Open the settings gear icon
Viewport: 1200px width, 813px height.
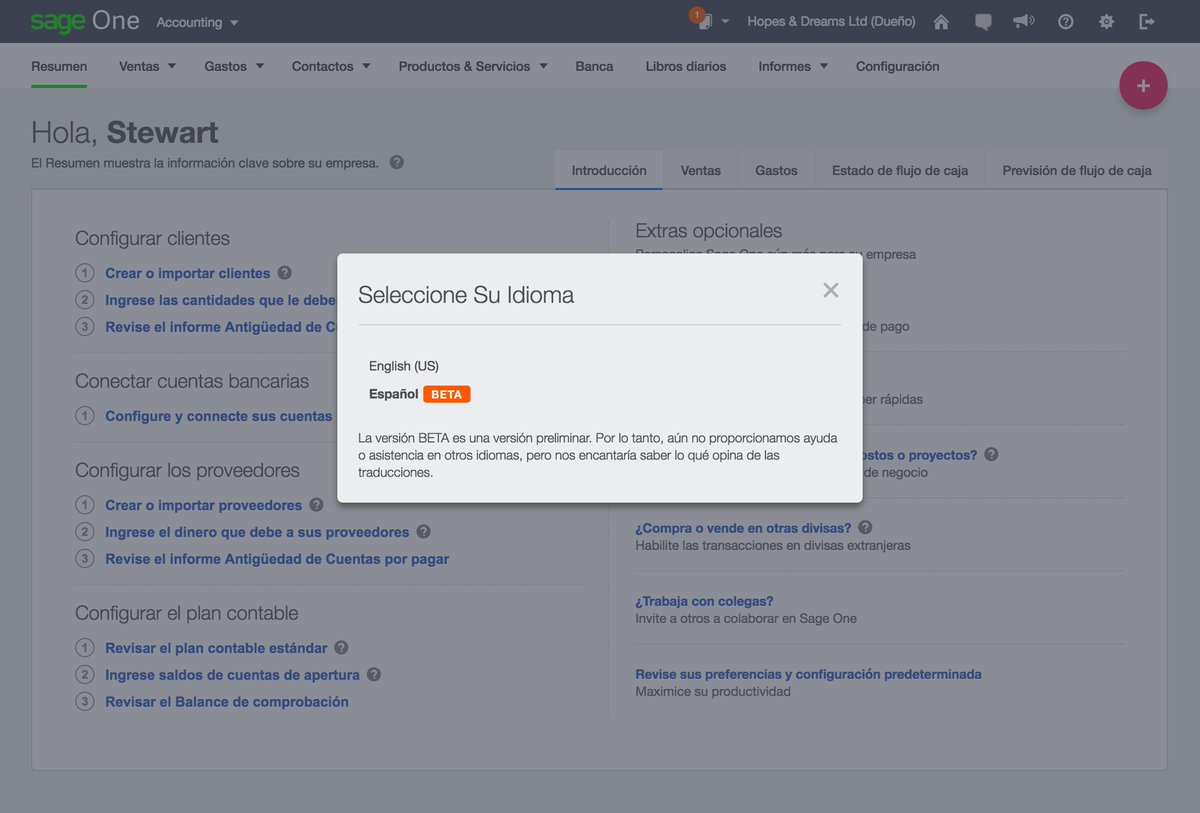pyautogui.click(x=1106, y=21)
